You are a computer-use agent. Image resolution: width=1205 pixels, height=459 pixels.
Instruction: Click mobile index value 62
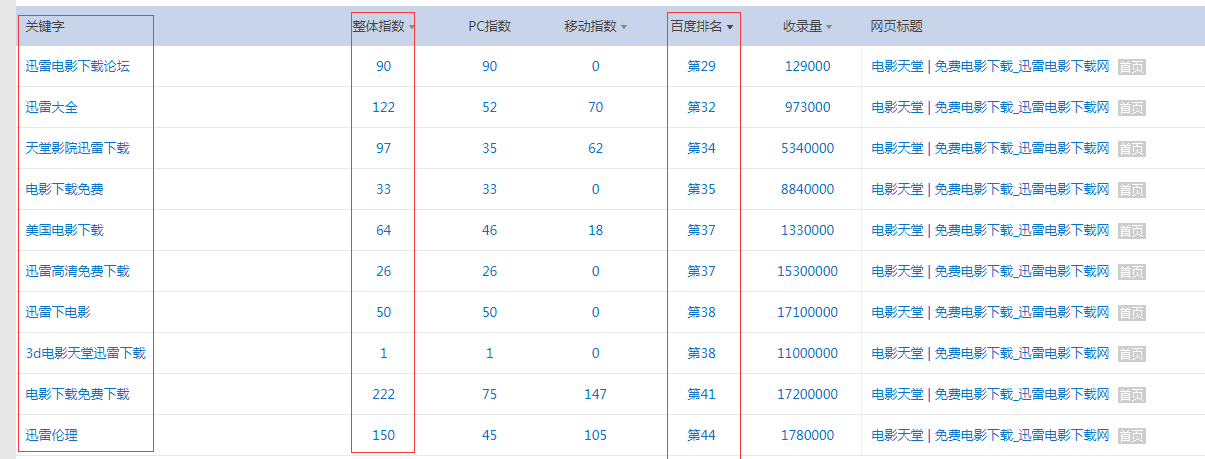point(595,148)
